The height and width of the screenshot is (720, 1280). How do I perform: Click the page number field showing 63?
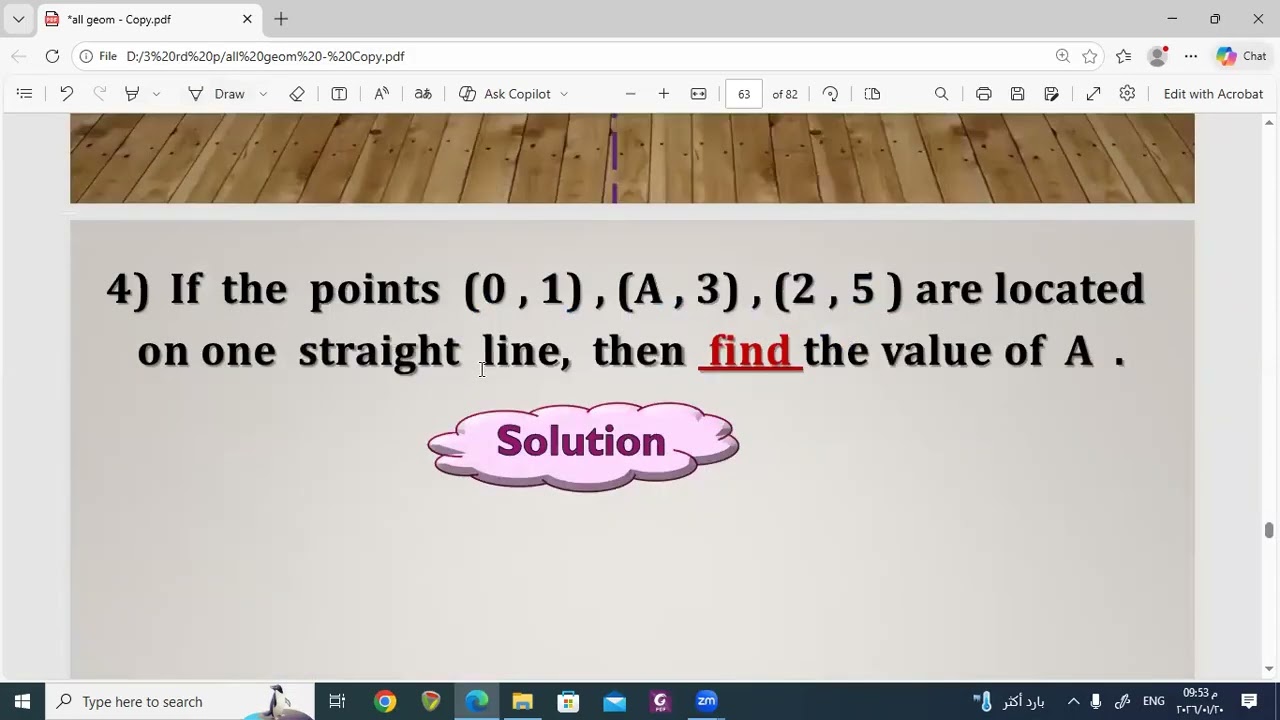pos(744,94)
